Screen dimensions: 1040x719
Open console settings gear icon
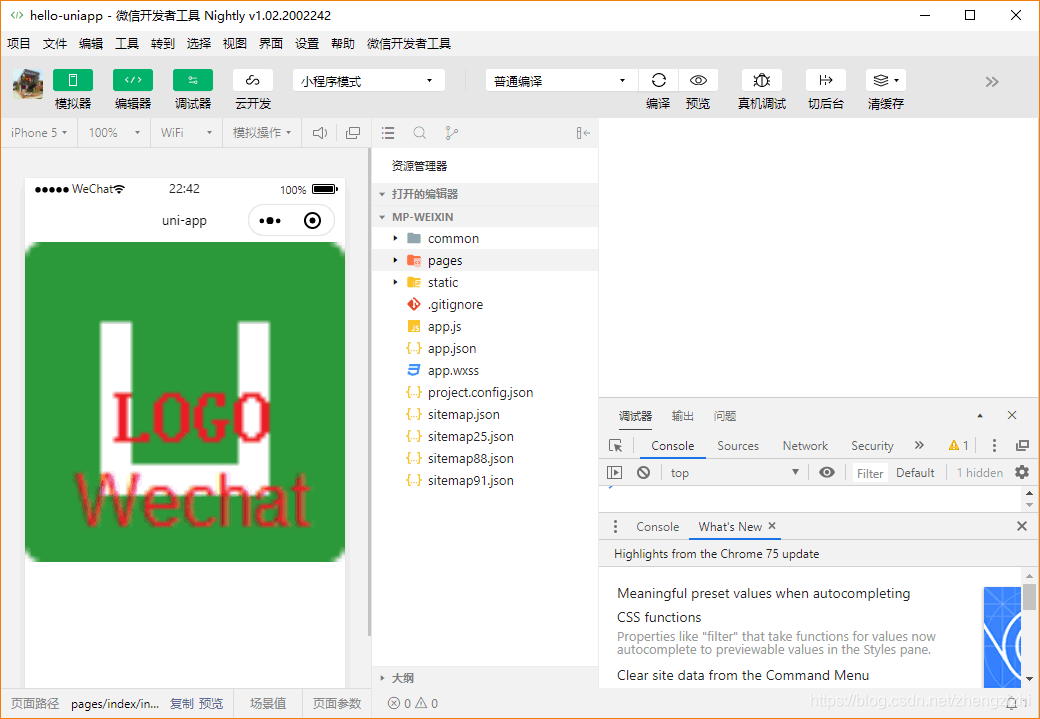pyautogui.click(x=1022, y=472)
